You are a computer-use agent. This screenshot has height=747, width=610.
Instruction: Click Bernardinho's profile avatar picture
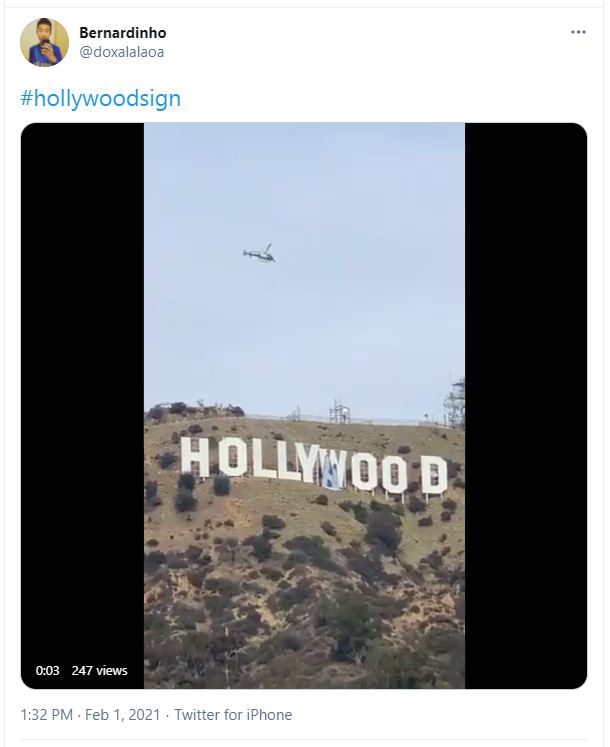[x=44, y=42]
